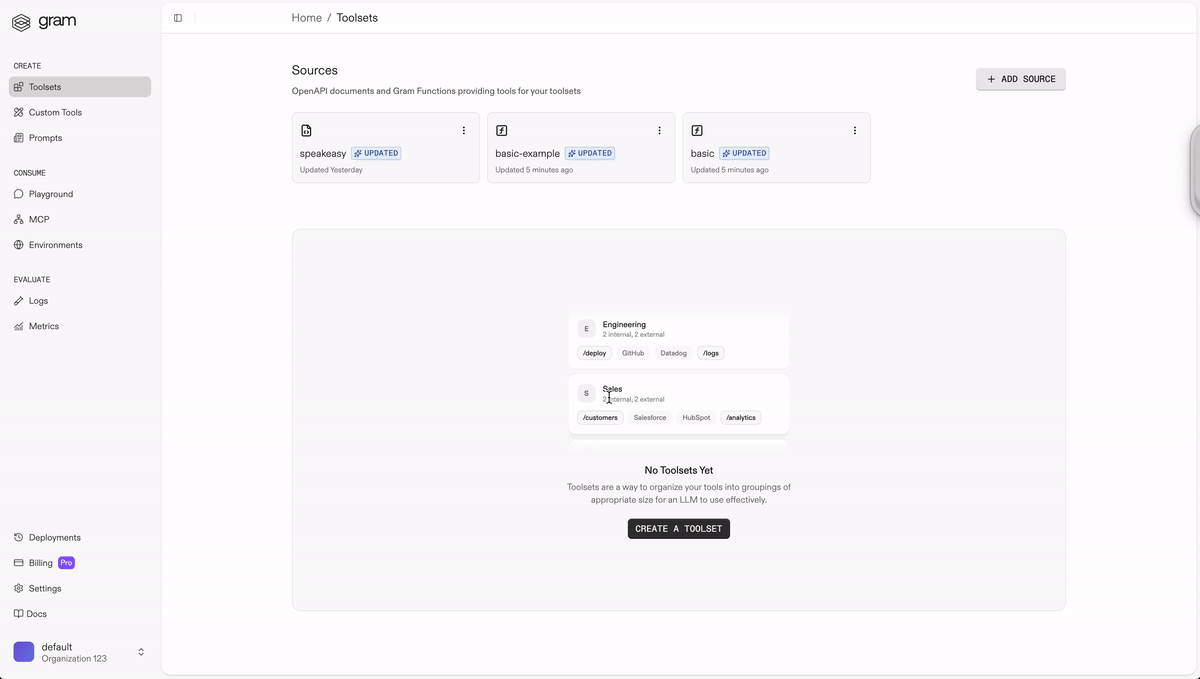Open the MCP page

coord(38,219)
